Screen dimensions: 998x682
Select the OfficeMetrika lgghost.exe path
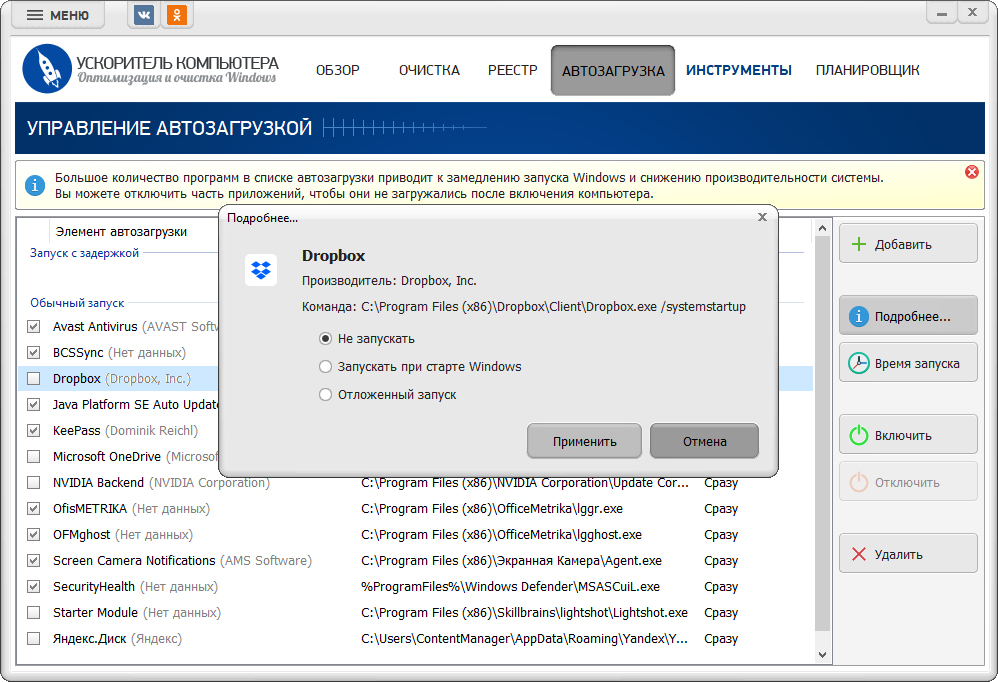(502, 535)
